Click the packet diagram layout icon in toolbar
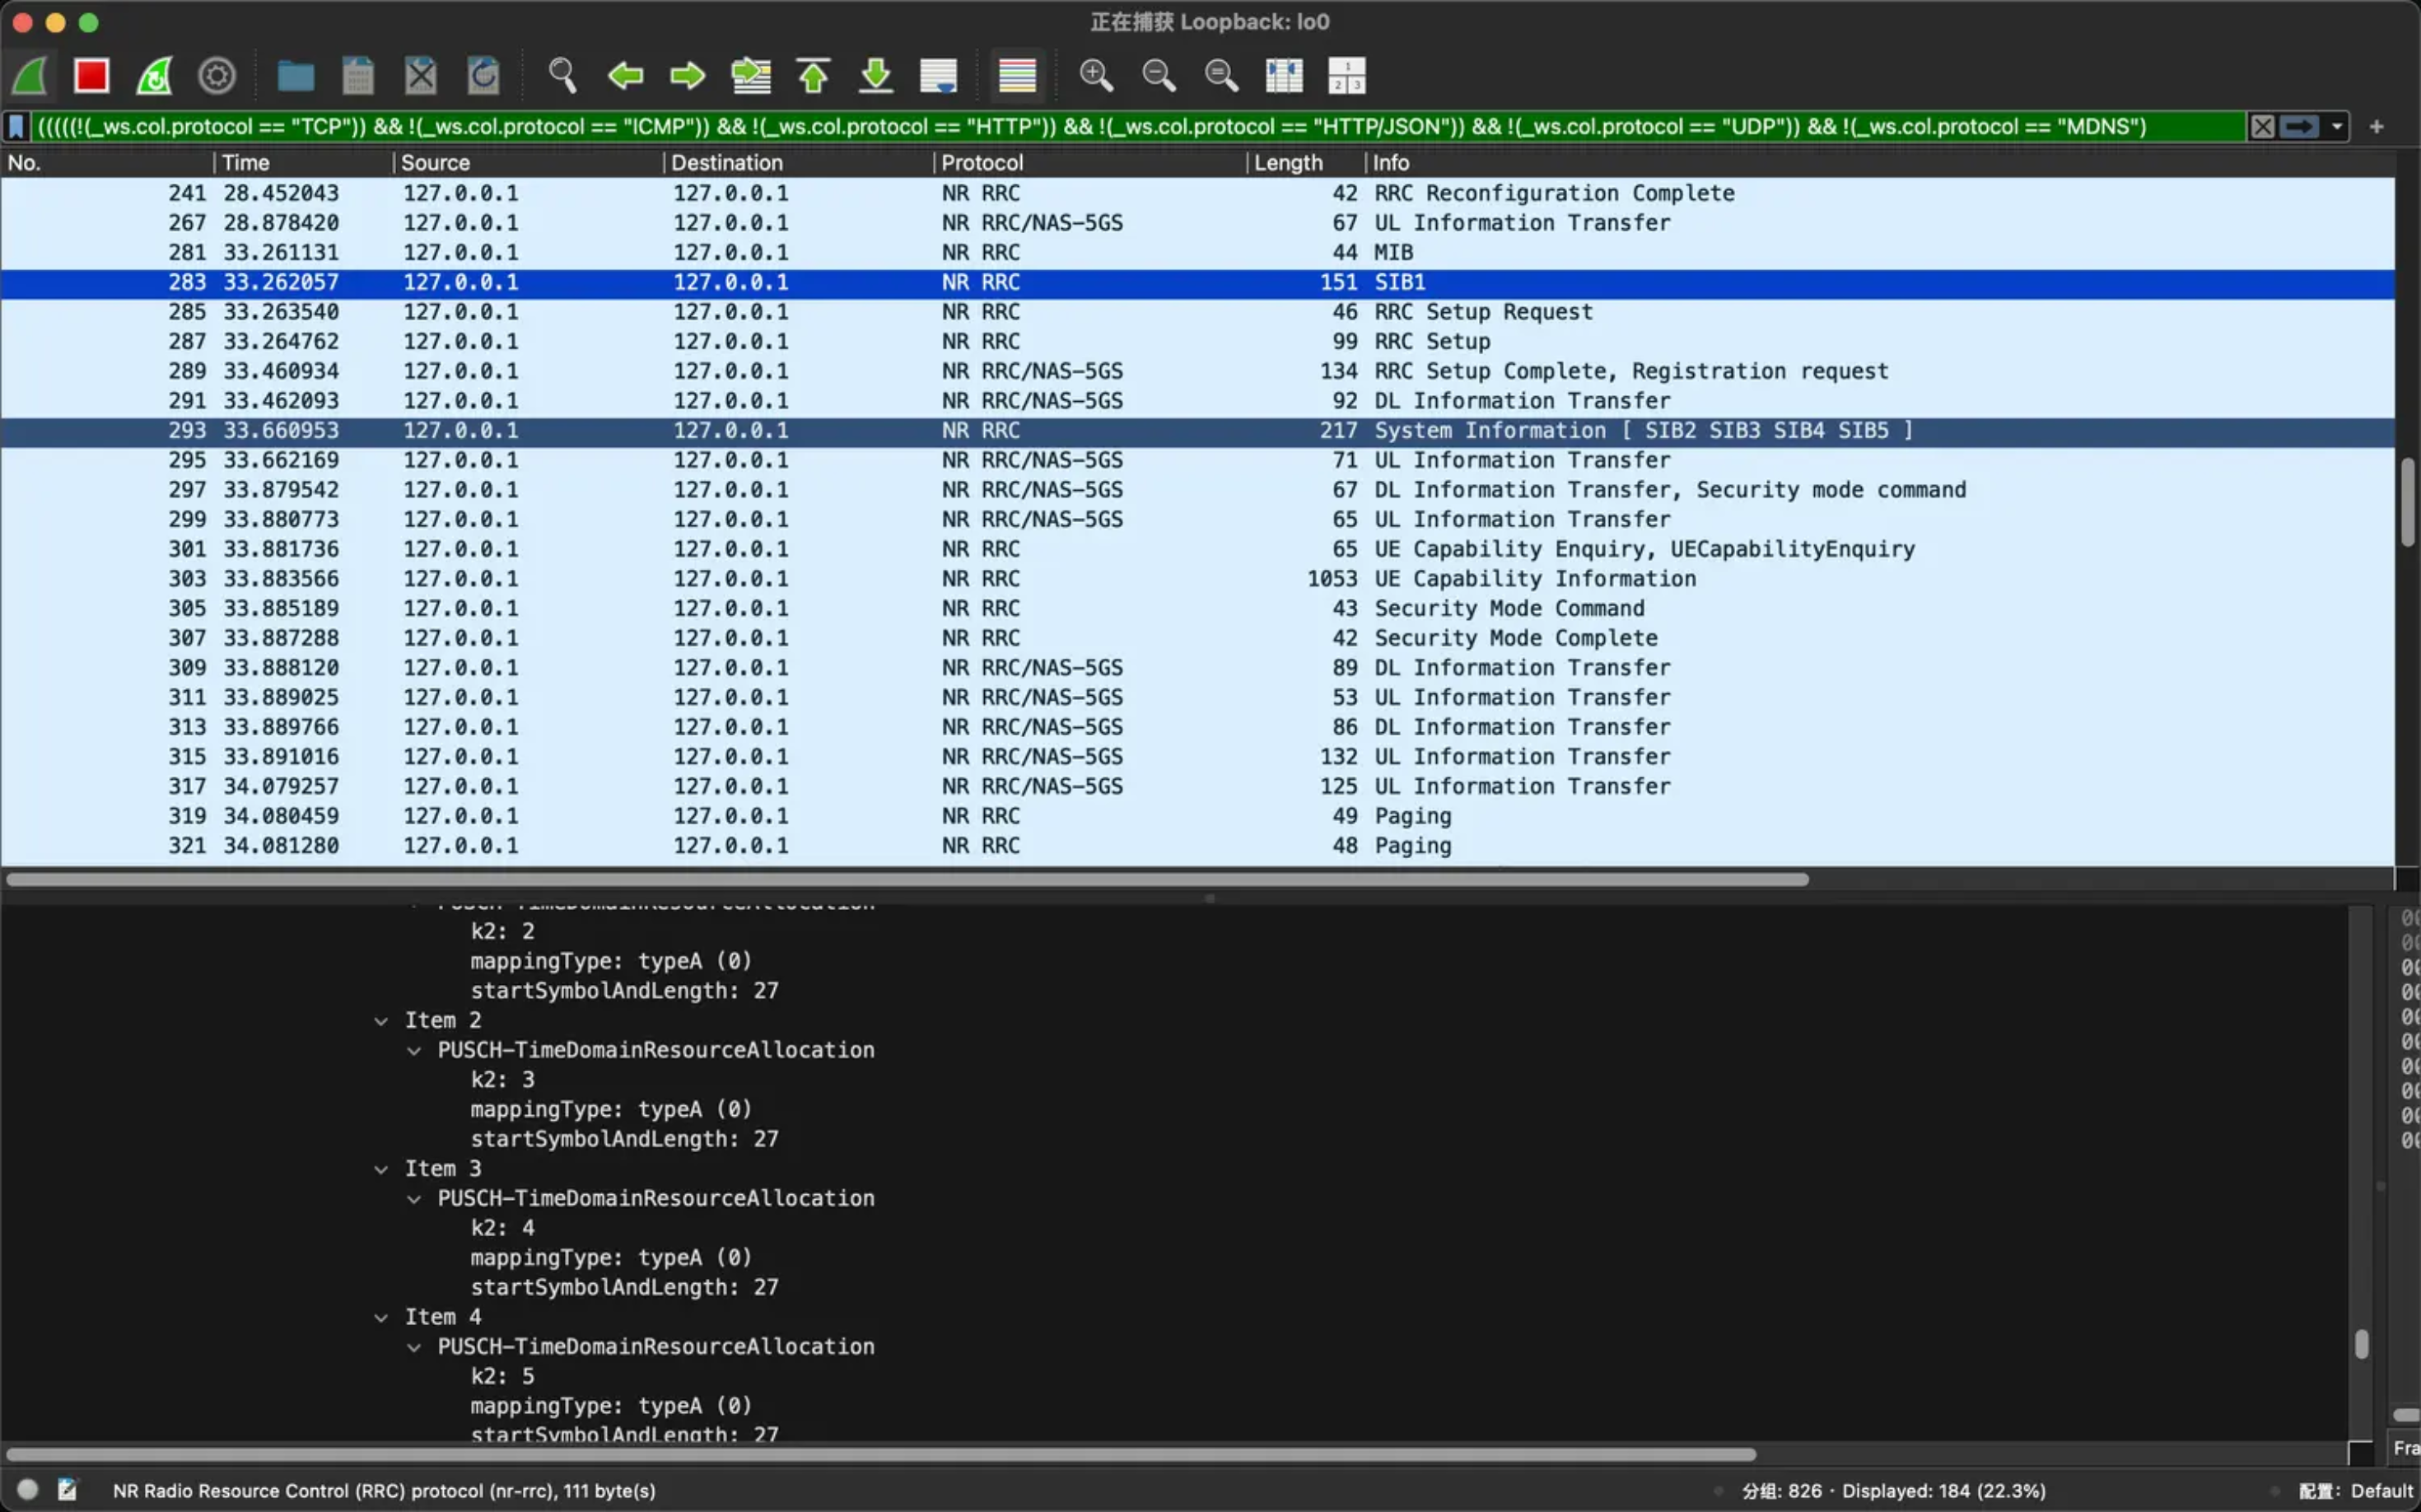Viewport: 2421px width, 1512px height. 1347,76
